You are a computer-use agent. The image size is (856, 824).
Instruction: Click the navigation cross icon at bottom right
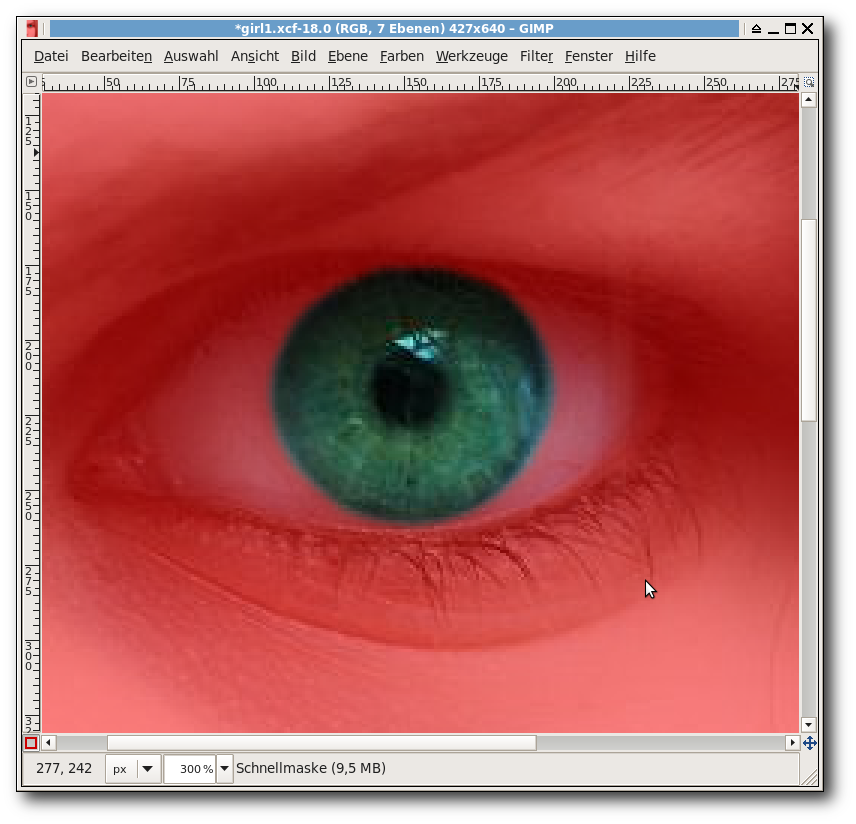[809, 743]
